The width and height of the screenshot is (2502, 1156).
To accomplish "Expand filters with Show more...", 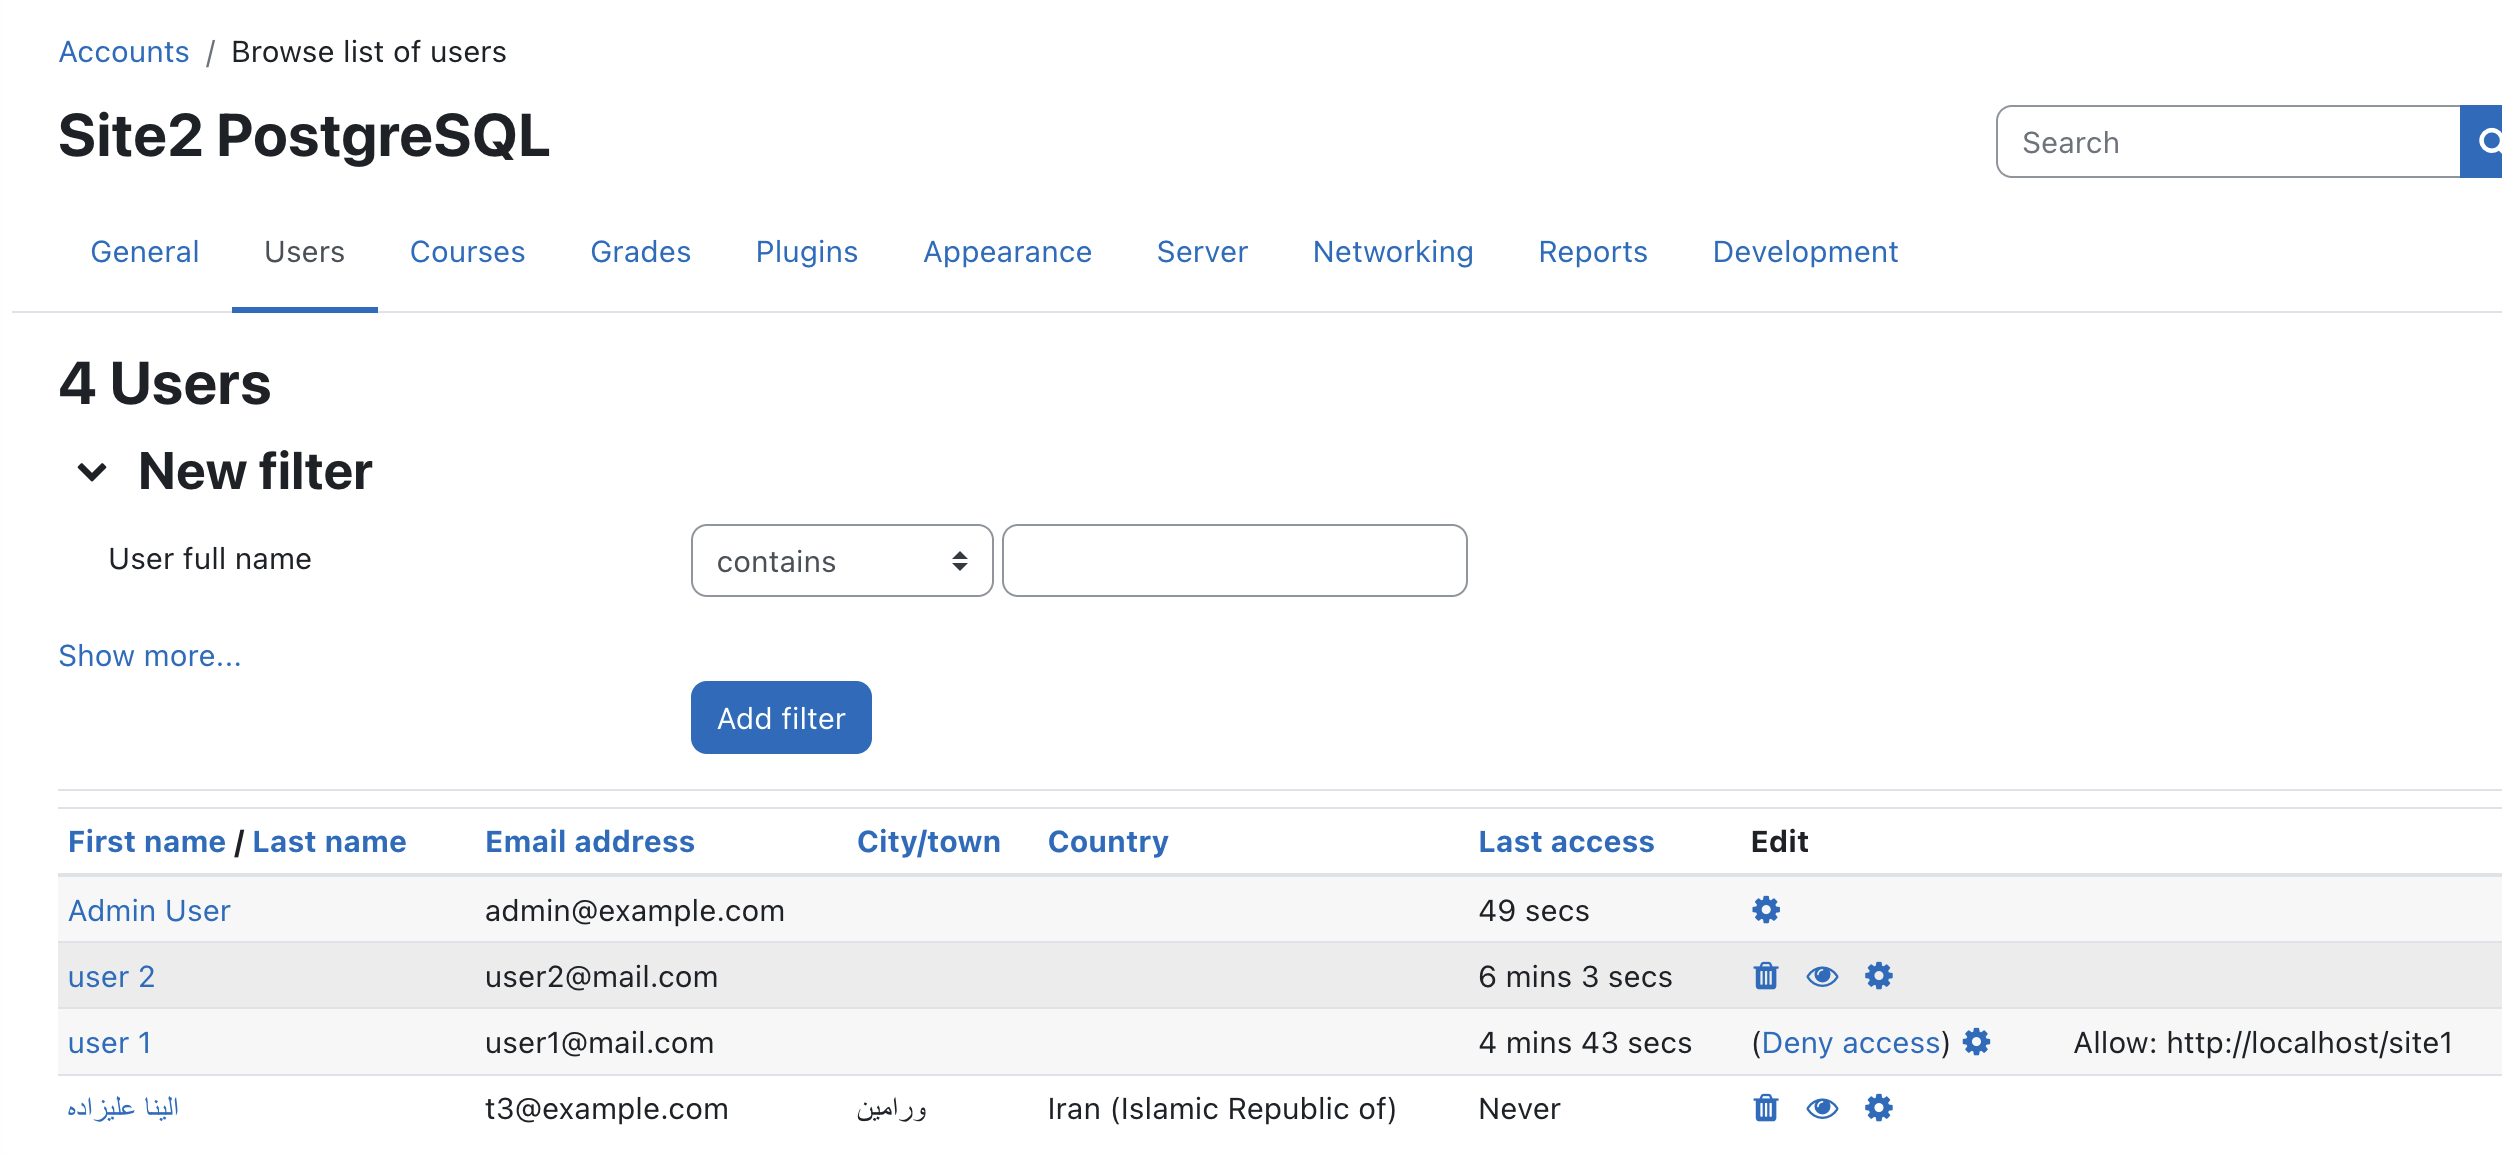I will click(x=150, y=656).
